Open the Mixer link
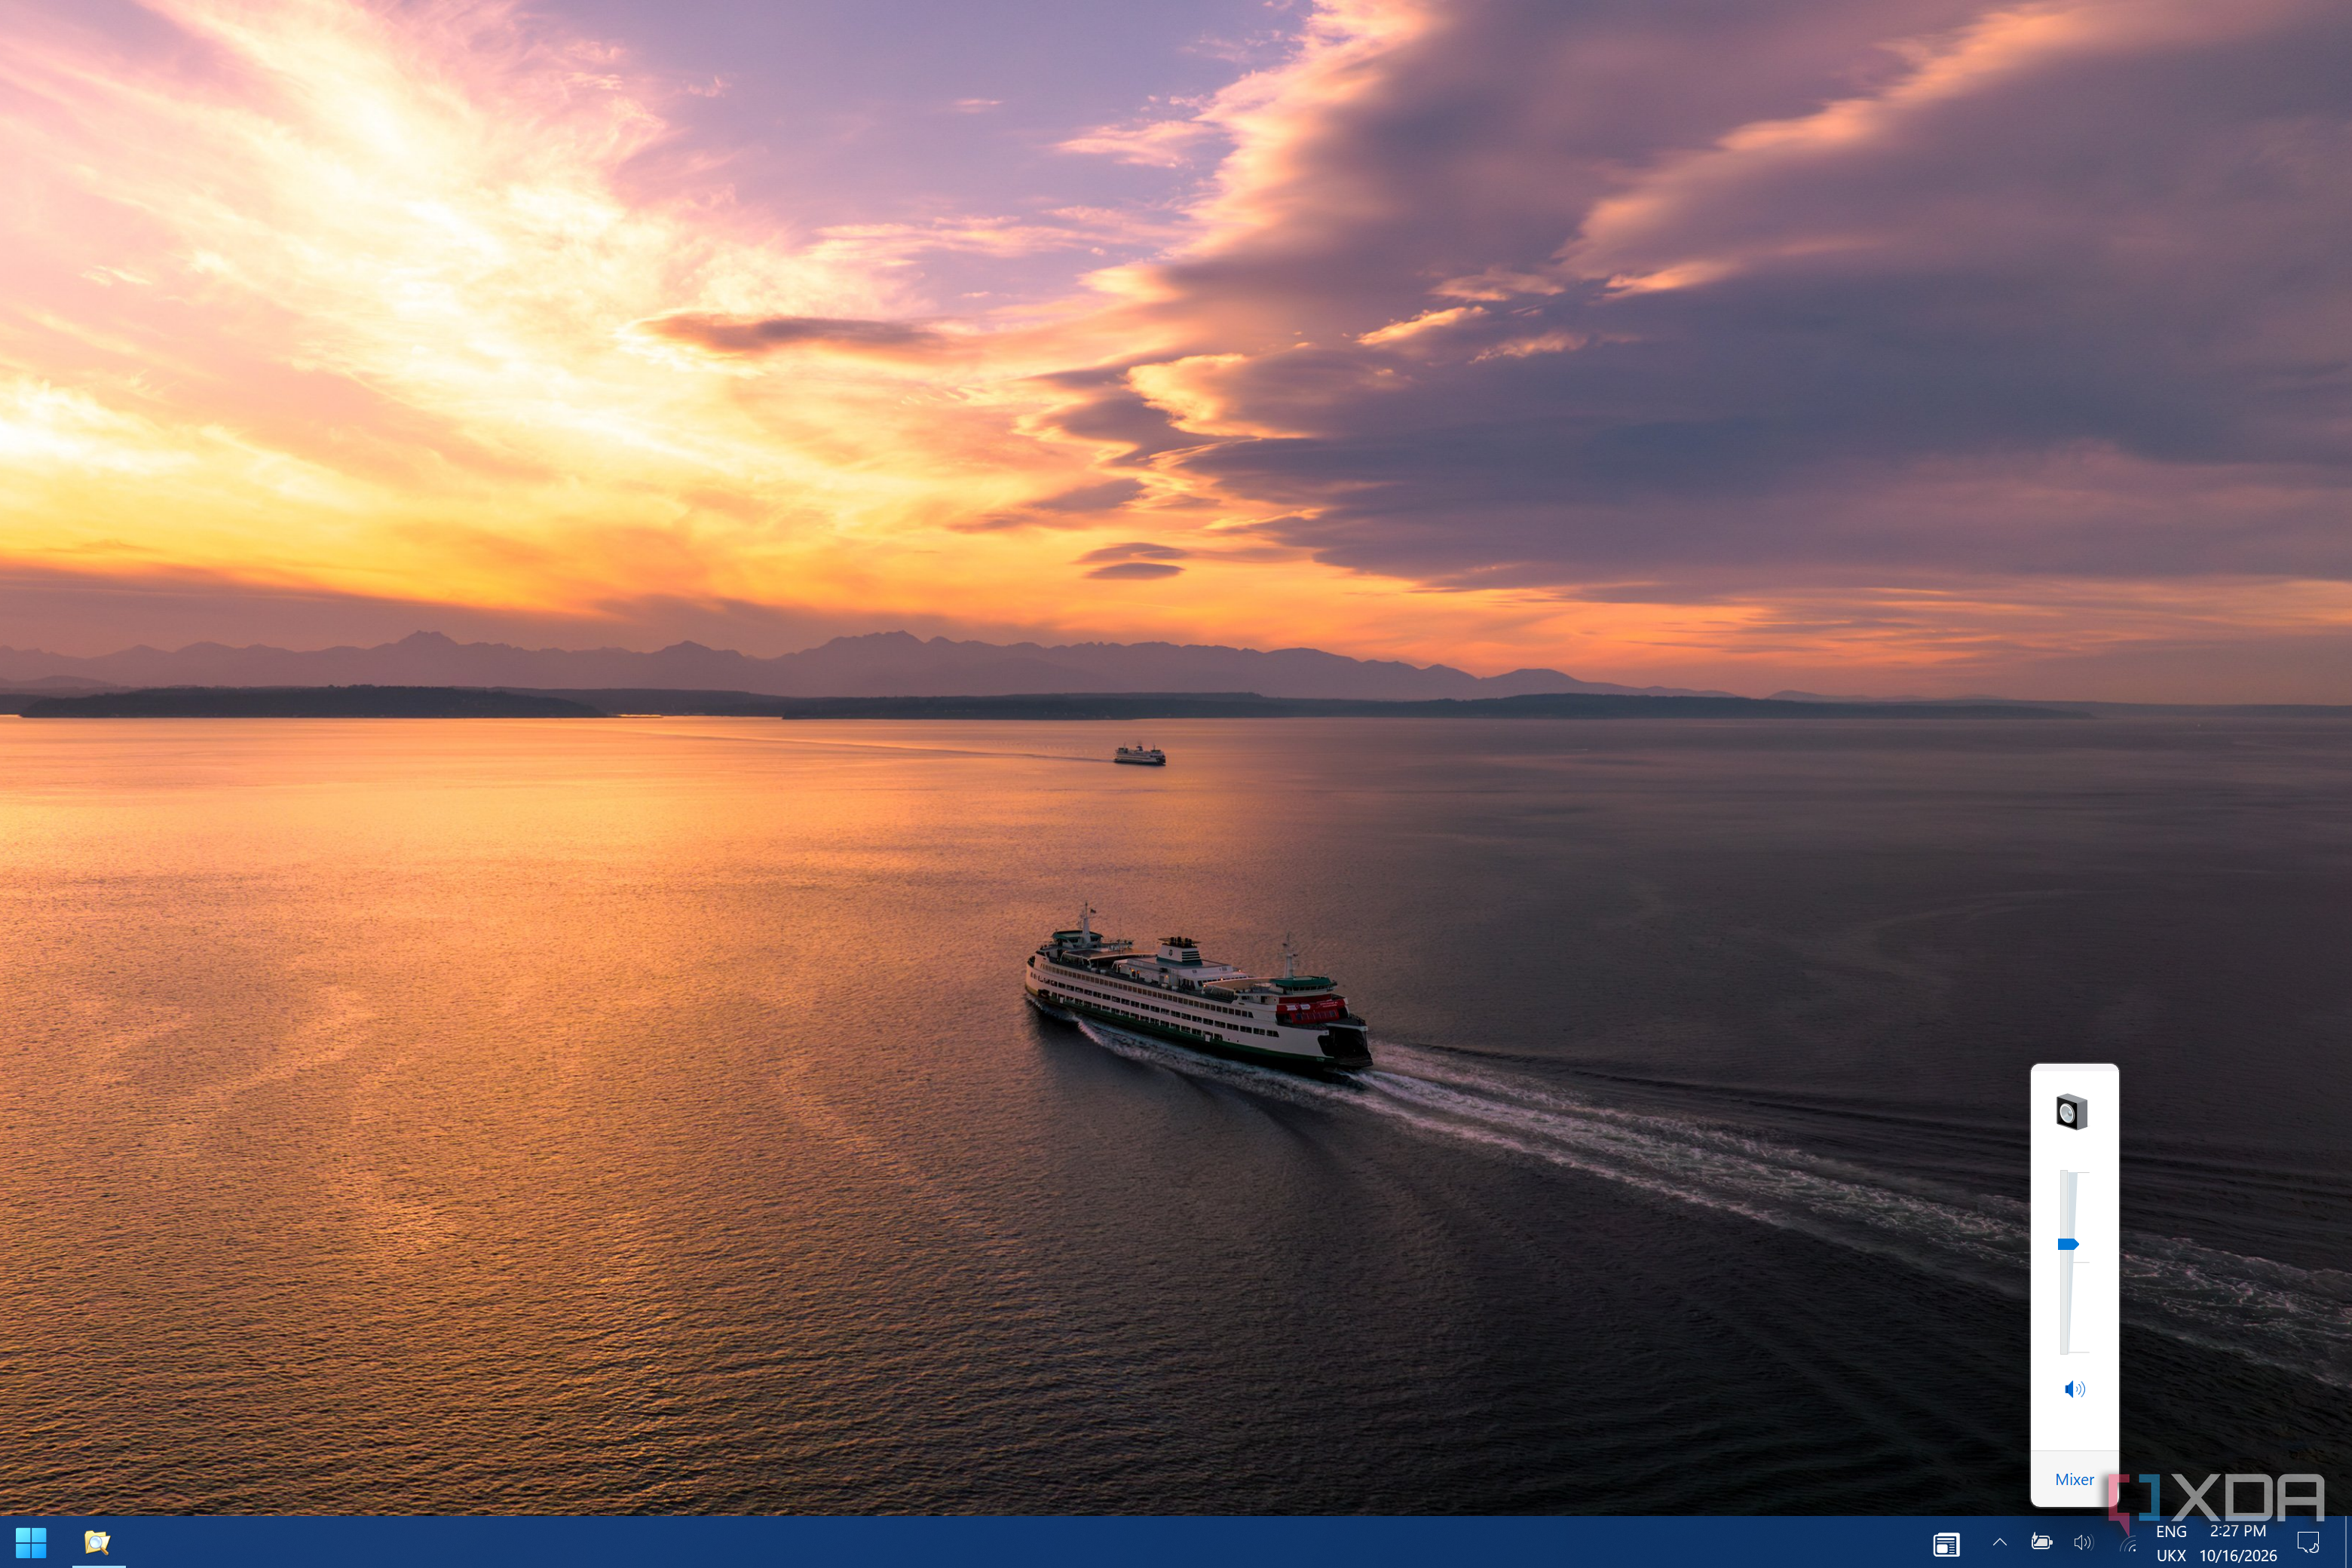Screen dimensions: 2352x1568 2074,1480
